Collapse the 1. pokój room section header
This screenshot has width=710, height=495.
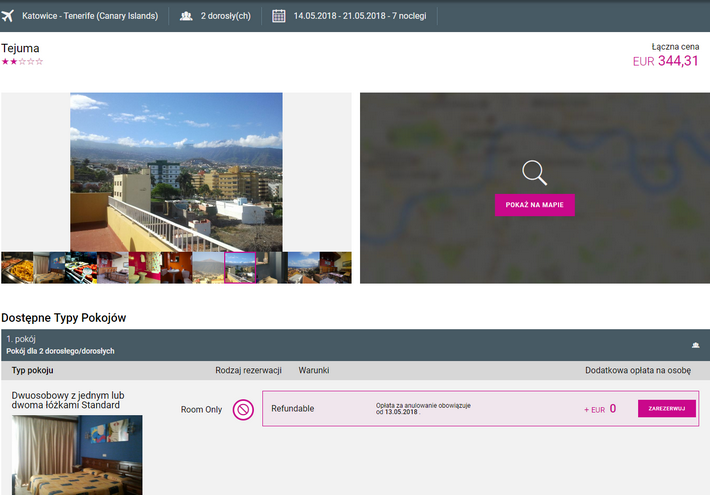(355, 345)
